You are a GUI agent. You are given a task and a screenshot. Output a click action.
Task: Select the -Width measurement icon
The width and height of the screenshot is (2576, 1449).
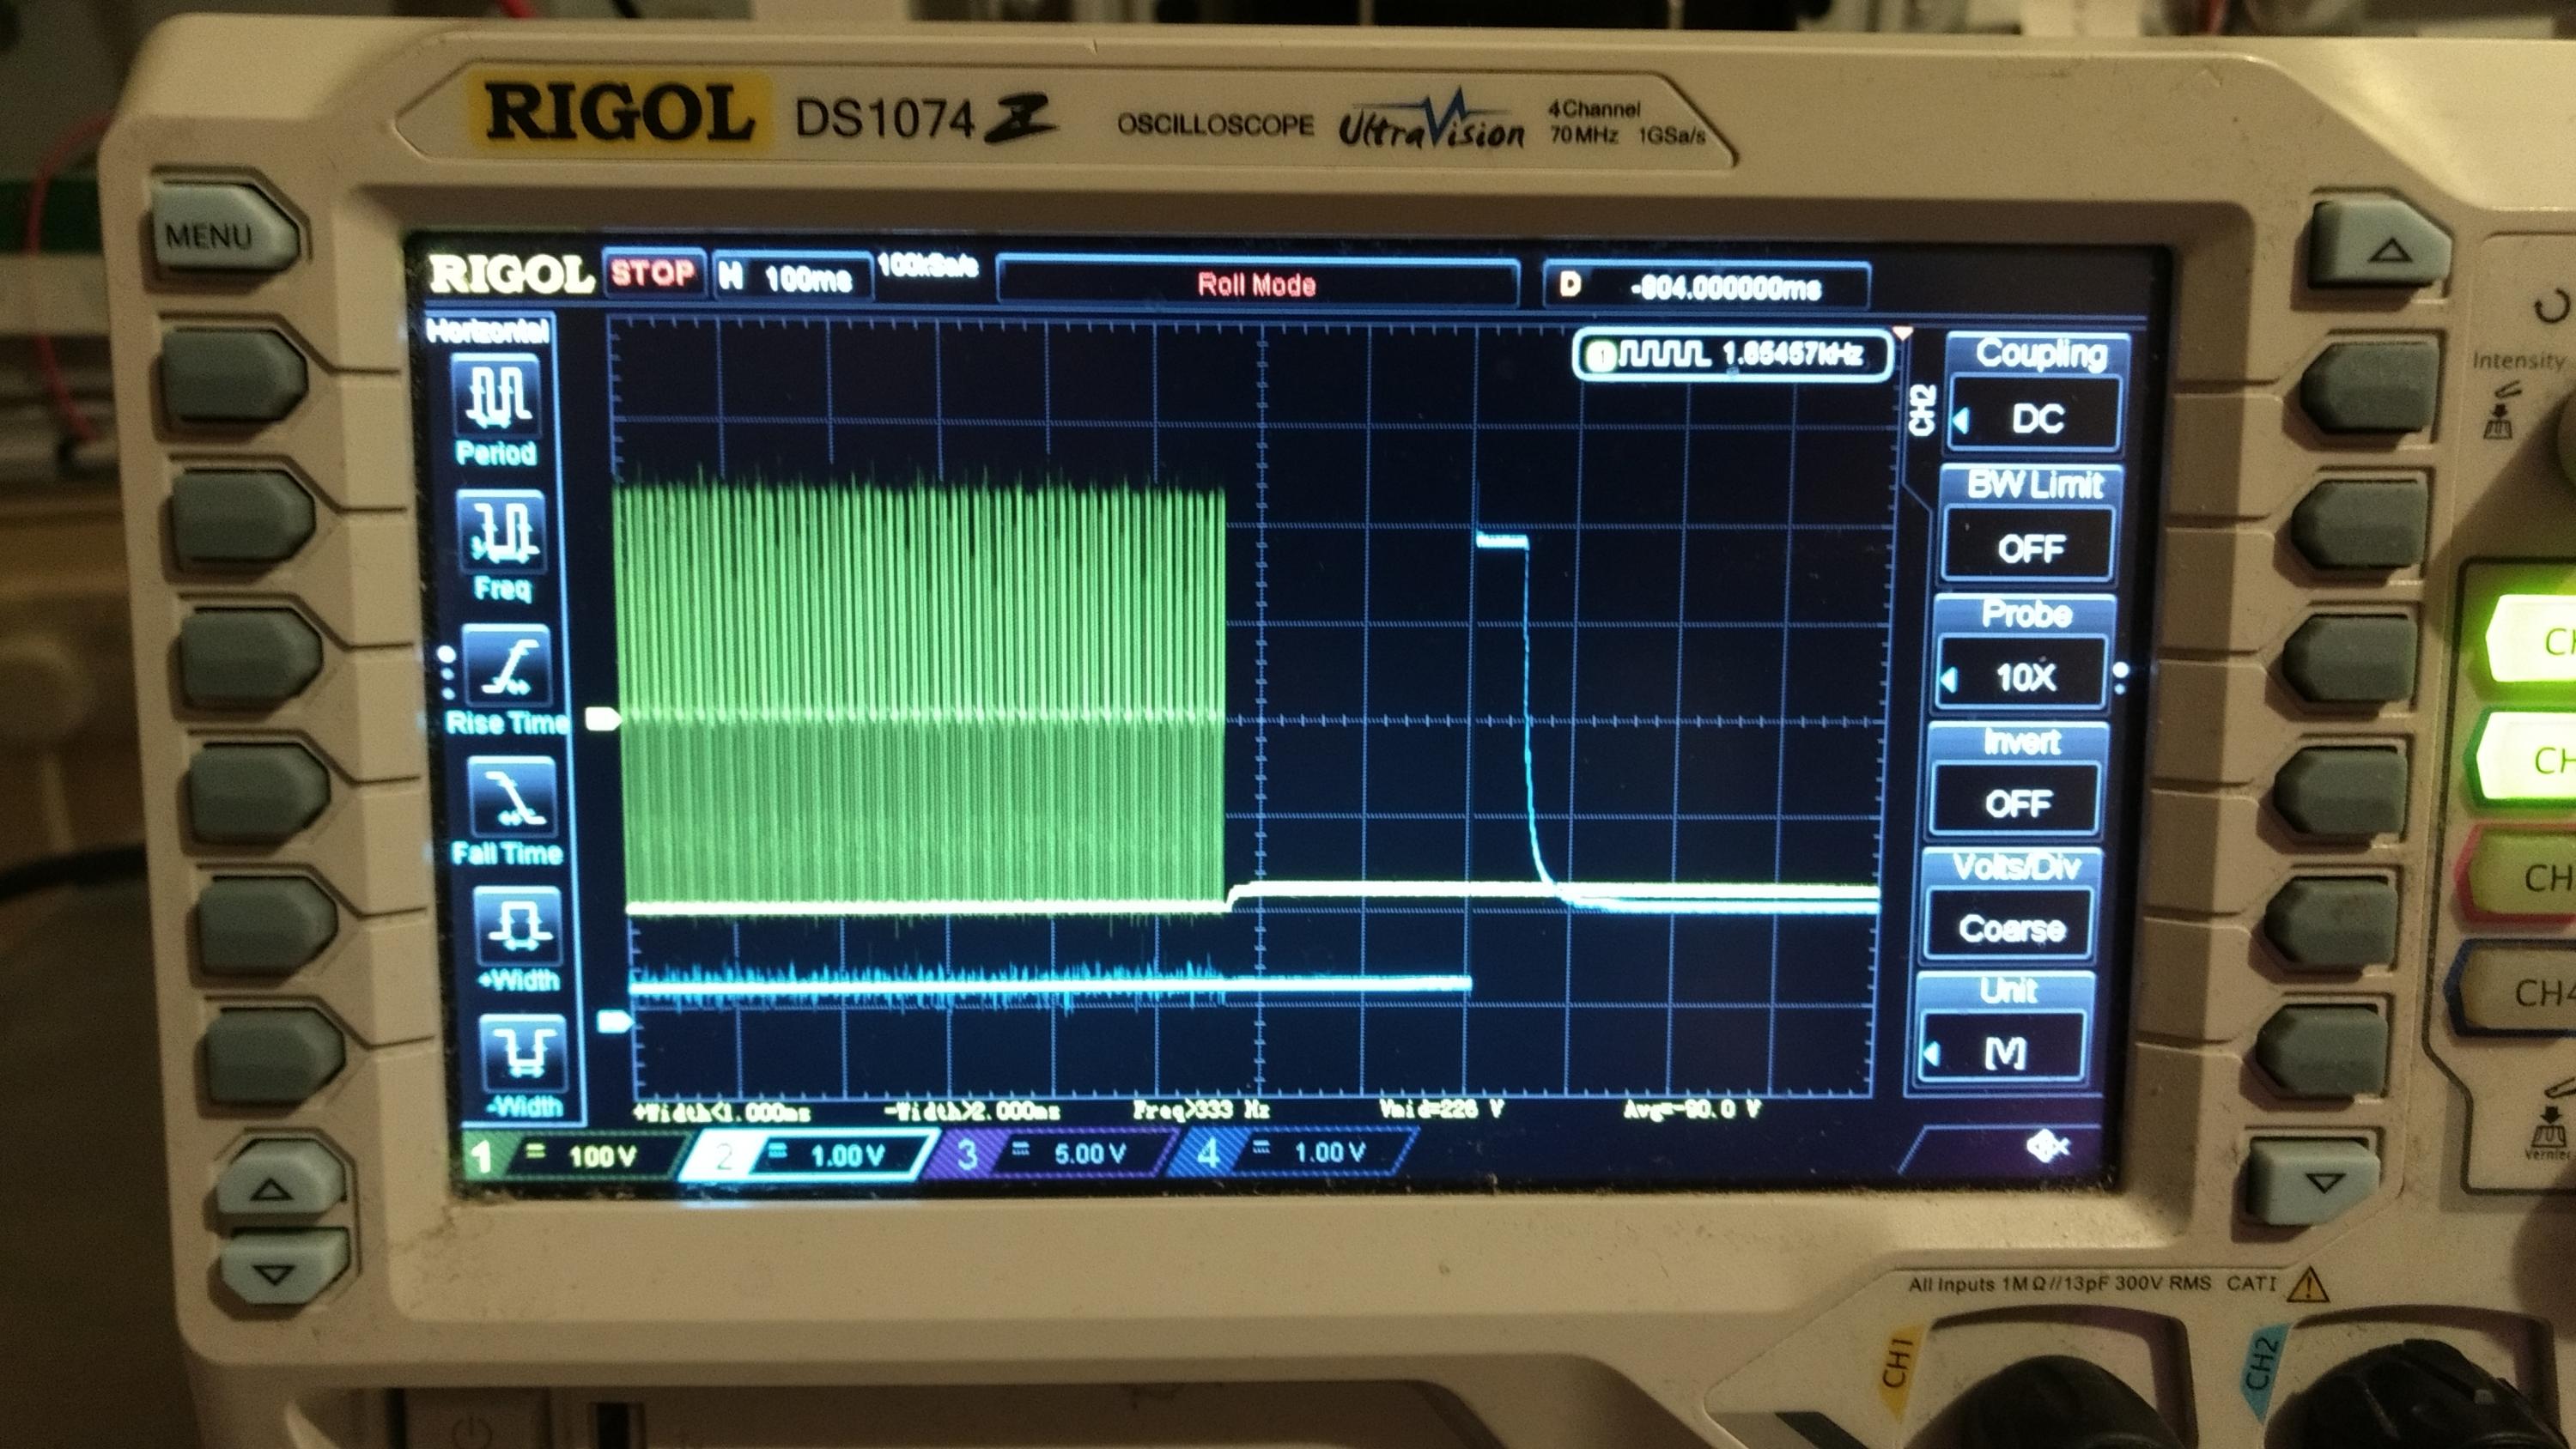[523, 1055]
